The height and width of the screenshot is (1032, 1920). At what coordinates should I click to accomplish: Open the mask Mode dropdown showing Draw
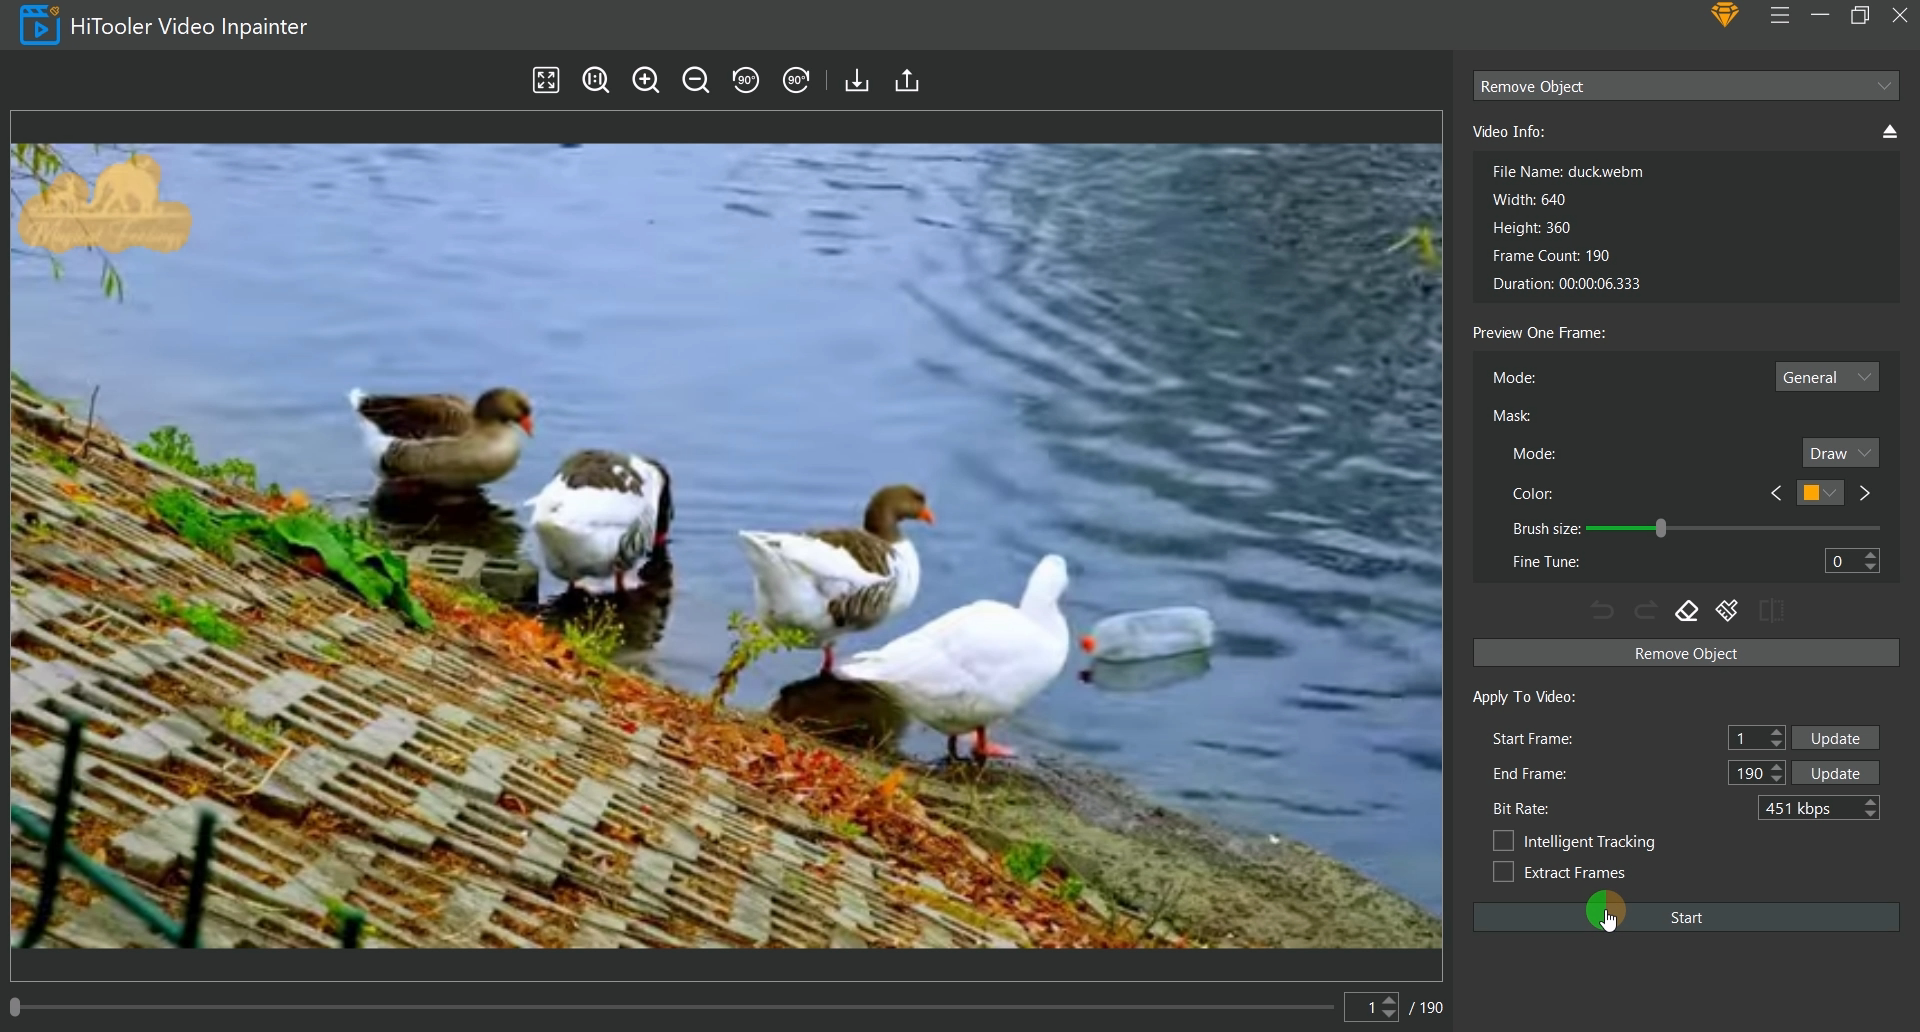pyautogui.click(x=1839, y=453)
